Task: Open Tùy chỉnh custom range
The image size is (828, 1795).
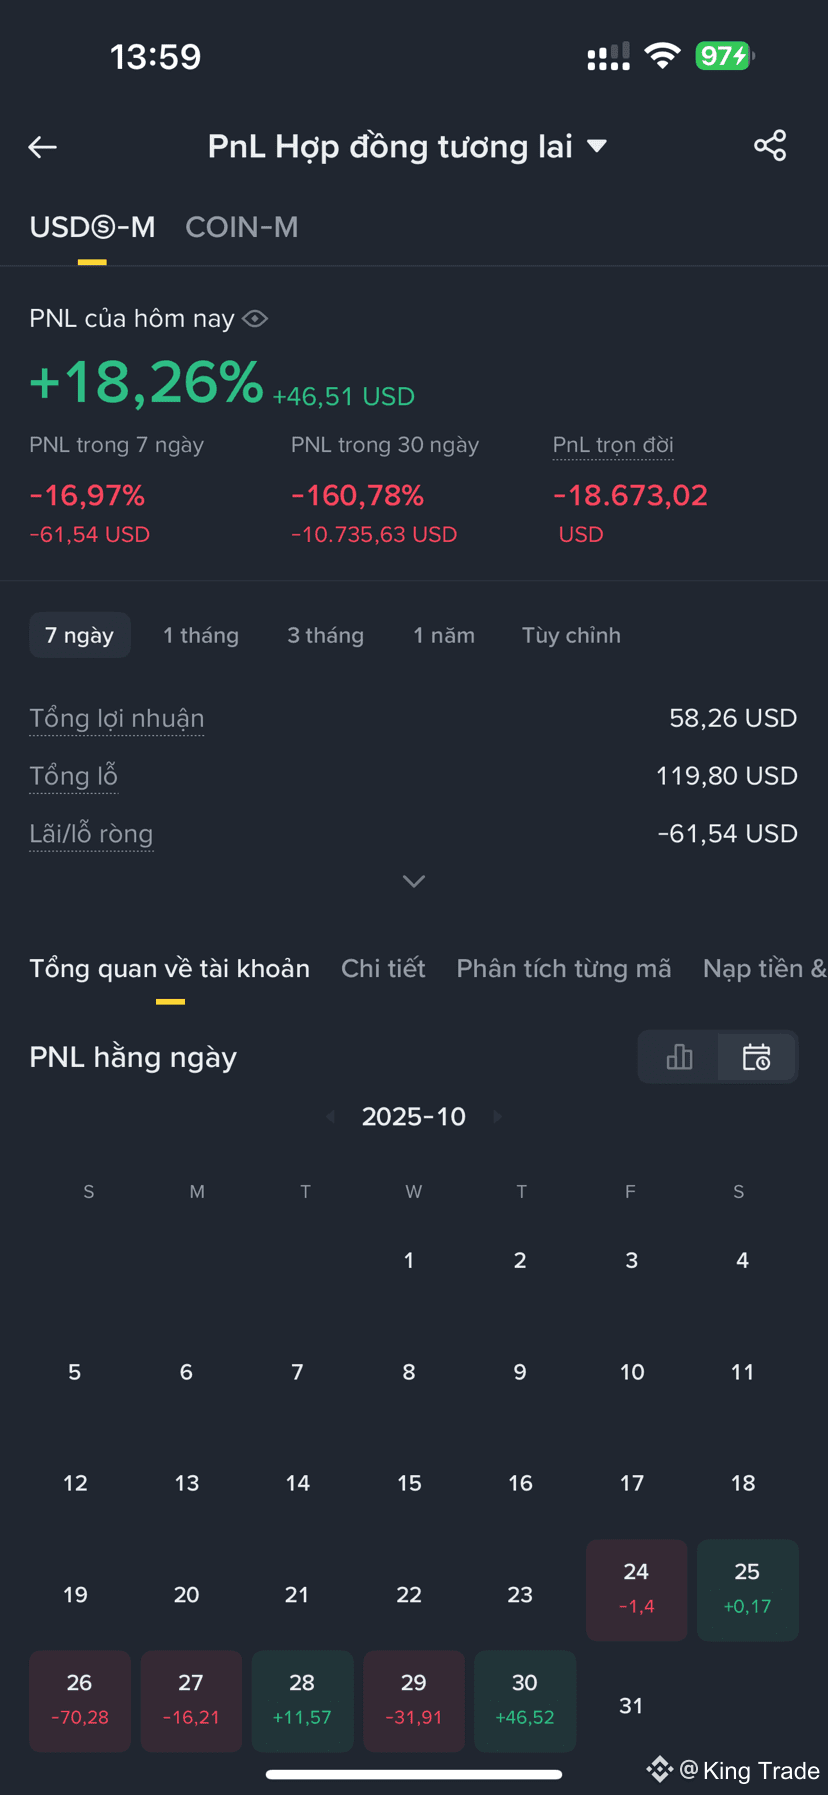Action: coord(571,635)
